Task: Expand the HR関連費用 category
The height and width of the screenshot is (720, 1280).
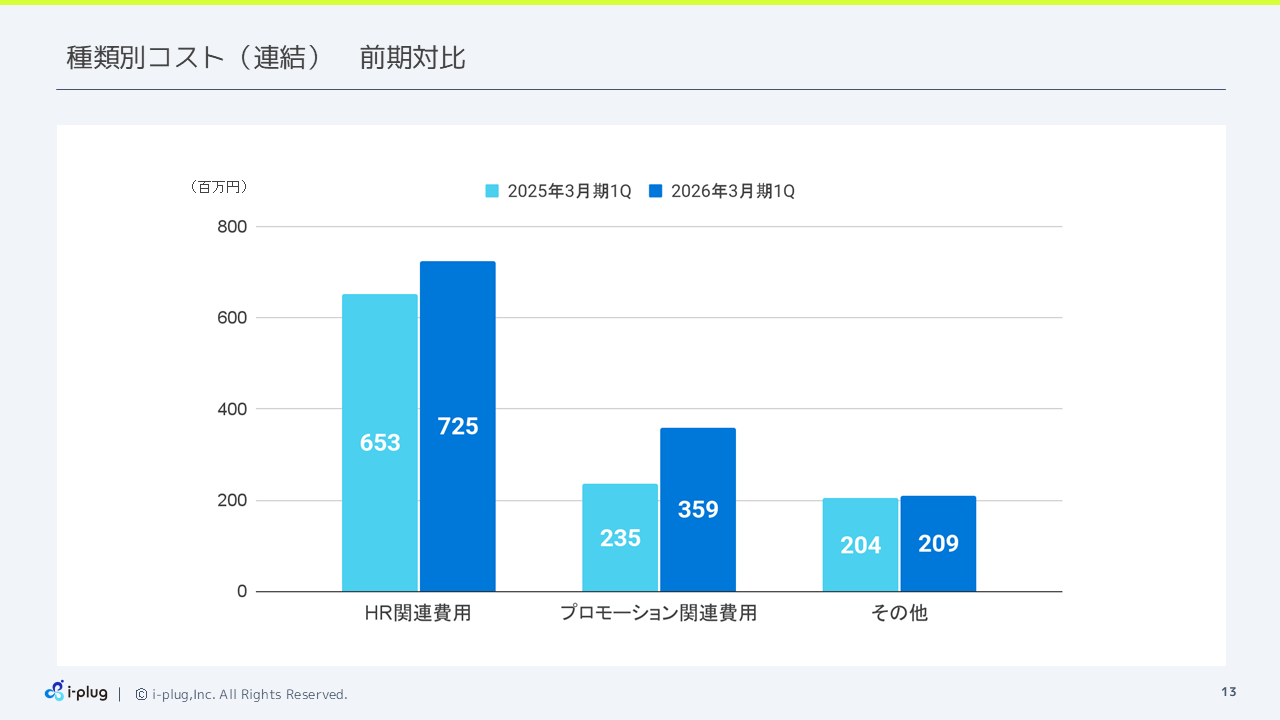Action: (417, 613)
